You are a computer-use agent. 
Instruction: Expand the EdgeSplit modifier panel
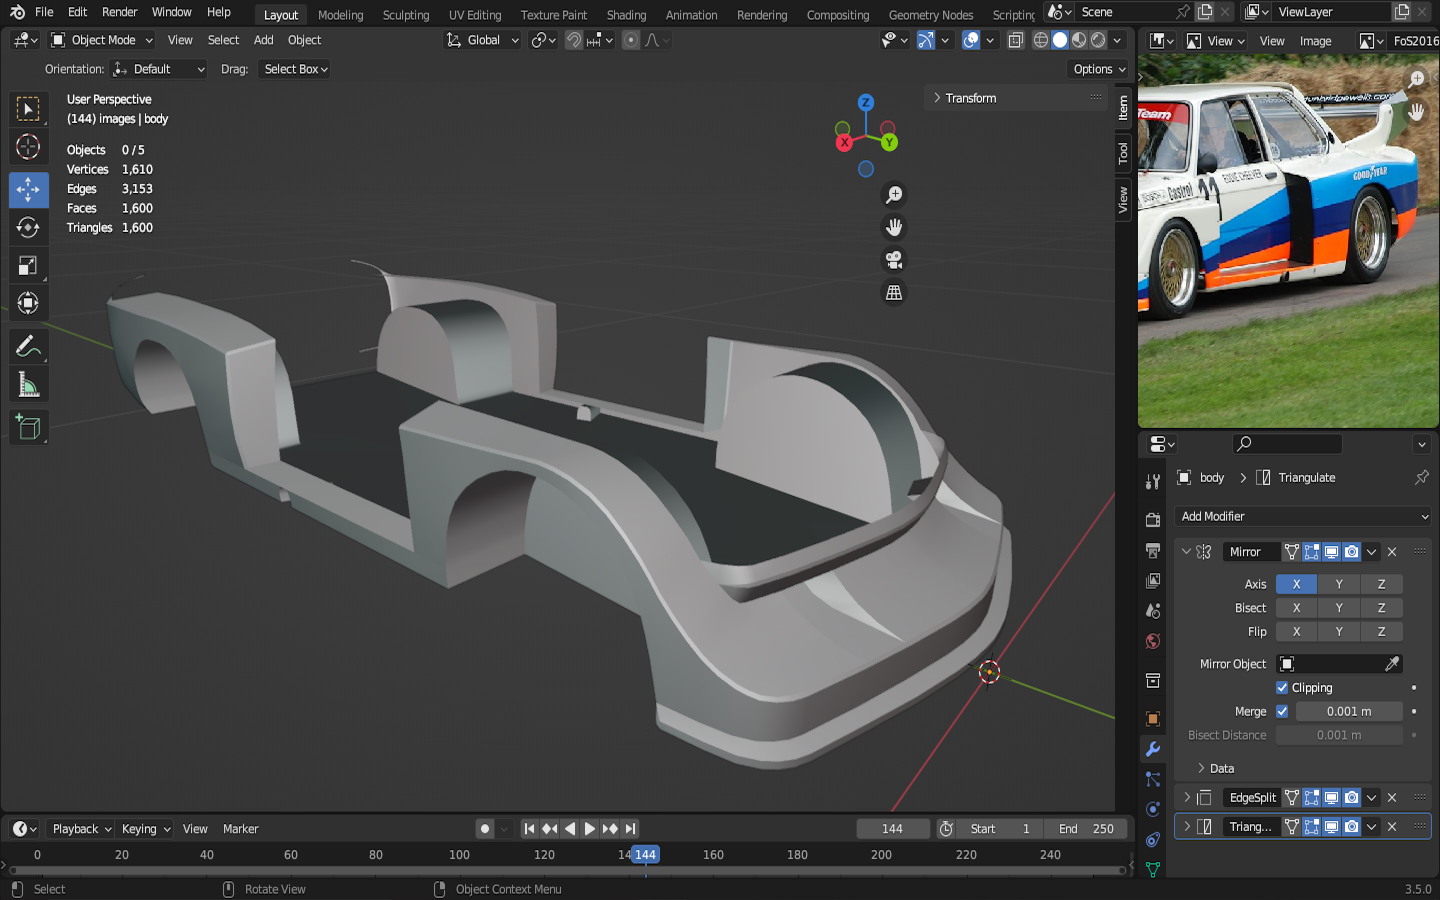(x=1187, y=798)
